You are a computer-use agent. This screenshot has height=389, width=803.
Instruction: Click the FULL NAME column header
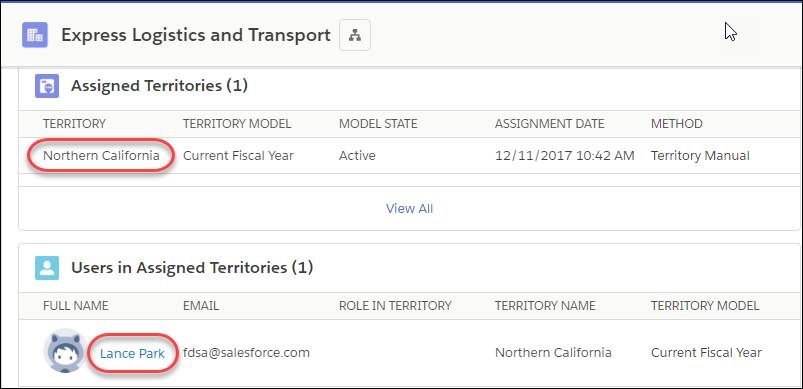76,306
